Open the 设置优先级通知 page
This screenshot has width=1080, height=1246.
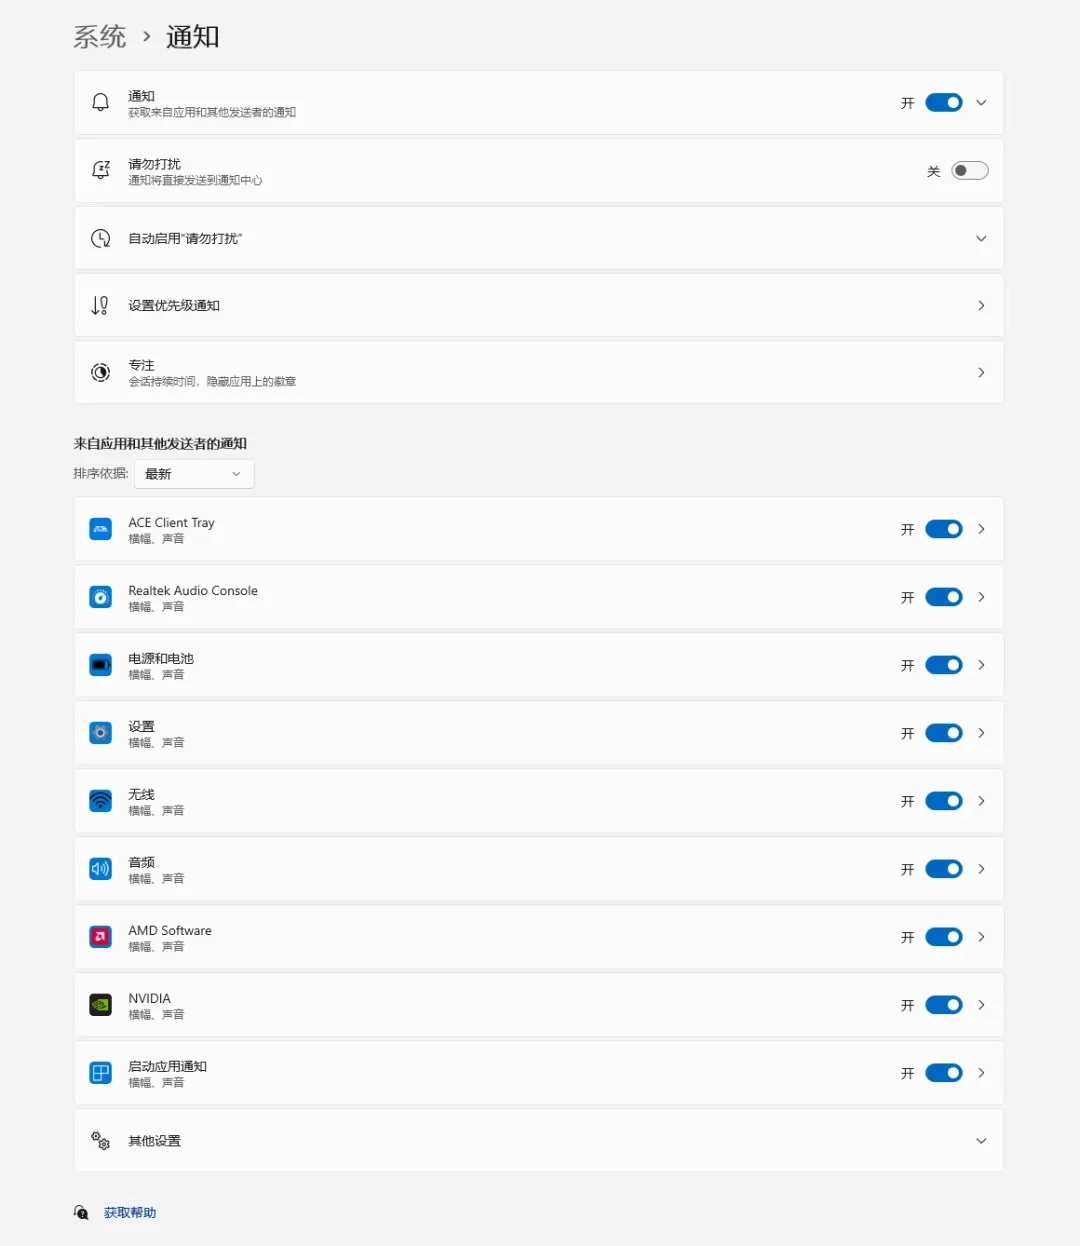[x=538, y=306]
